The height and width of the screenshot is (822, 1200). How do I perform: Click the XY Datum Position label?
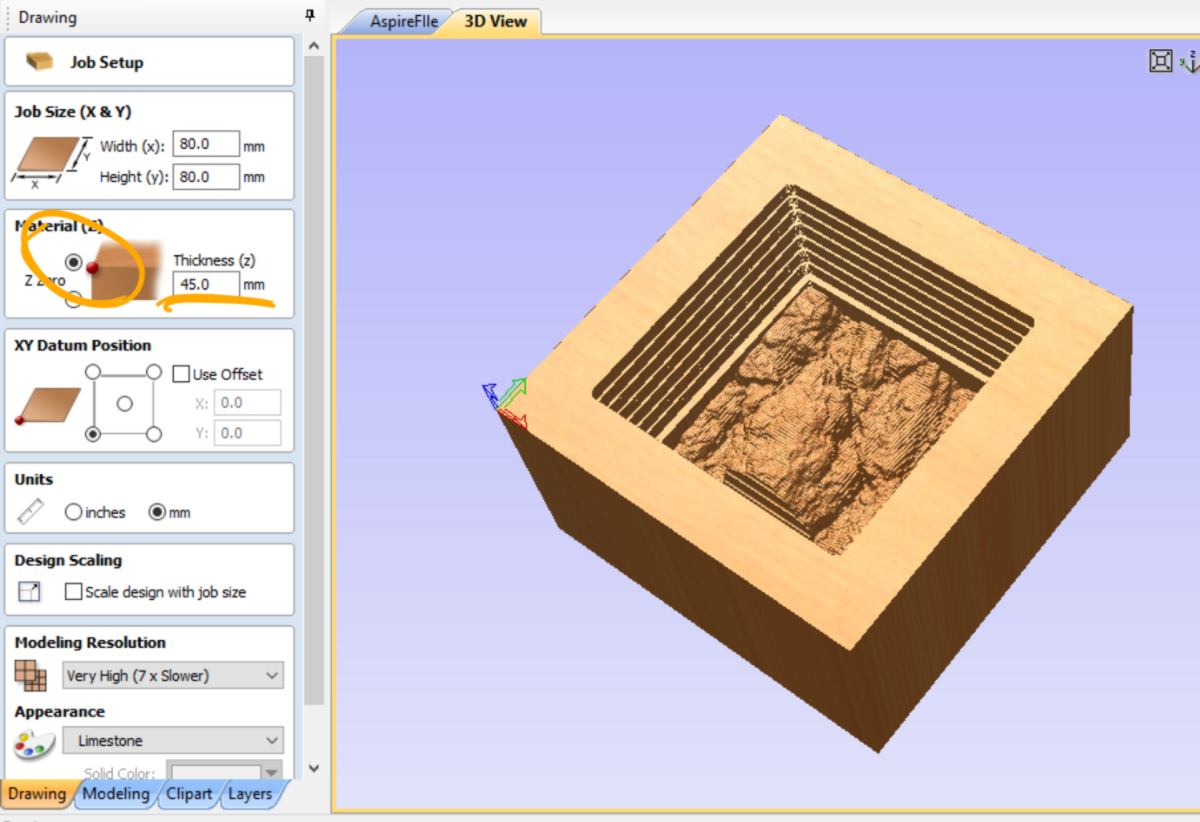(83, 345)
